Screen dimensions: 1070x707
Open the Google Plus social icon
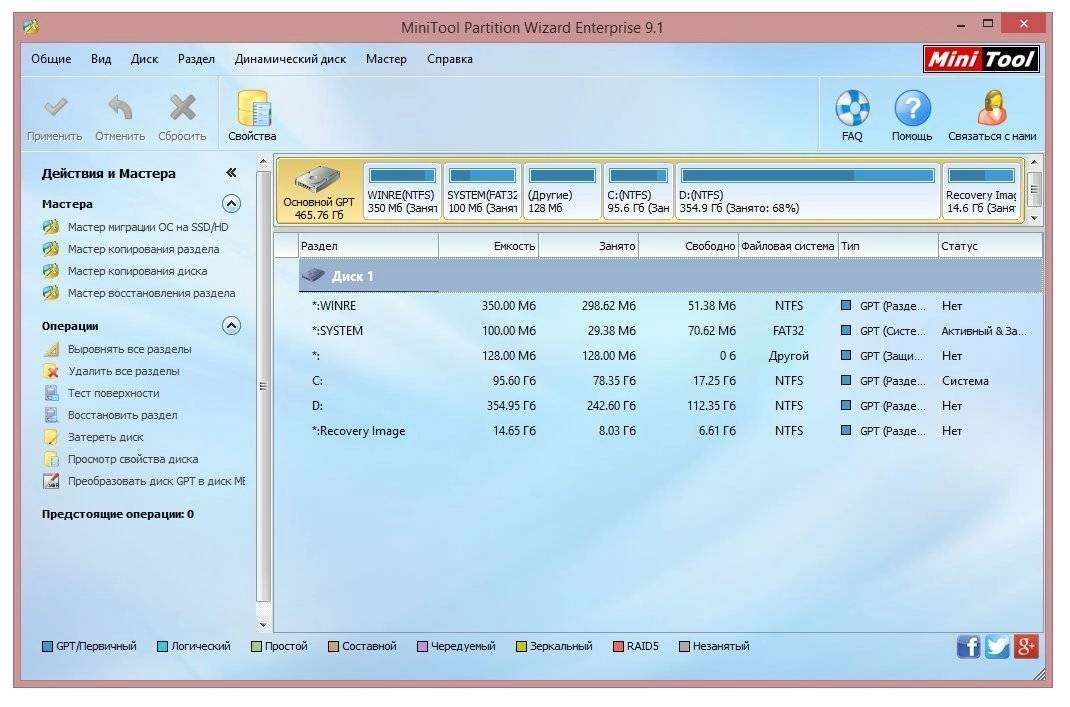[x=1026, y=646]
